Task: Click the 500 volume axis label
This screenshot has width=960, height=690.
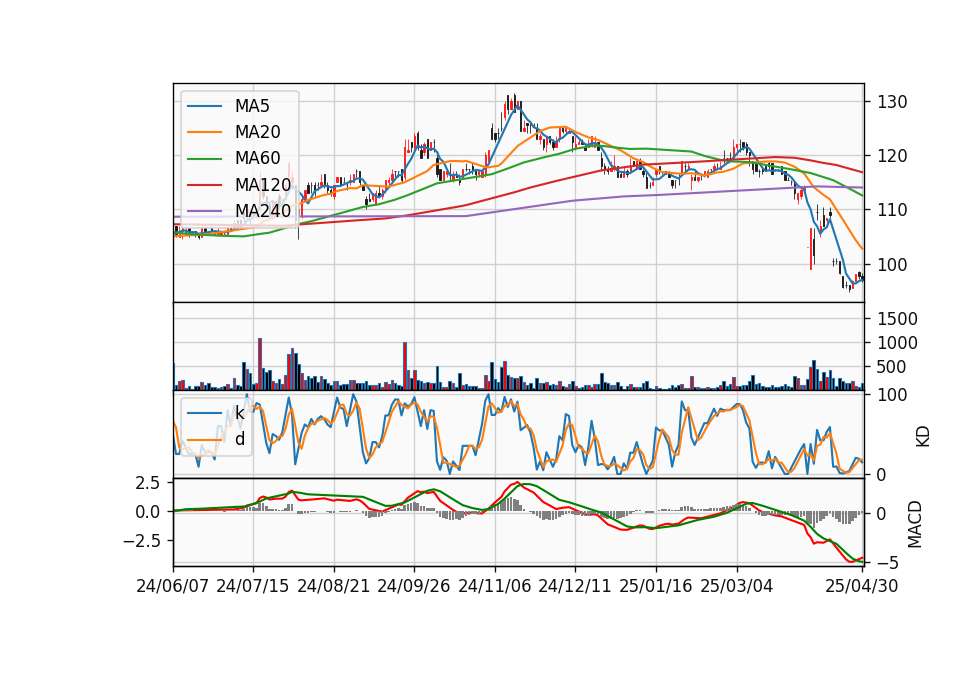Action: click(x=892, y=367)
